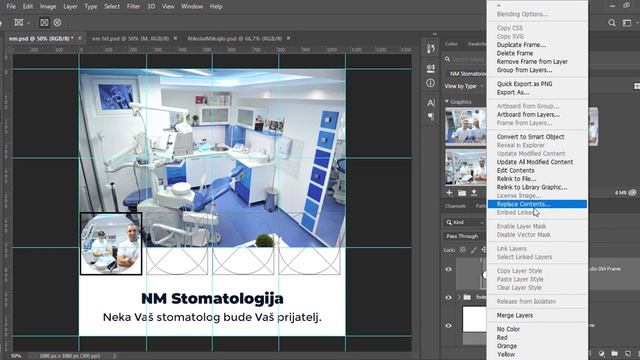Open the Type menu
The image size is (640, 360).
[x=91, y=7]
